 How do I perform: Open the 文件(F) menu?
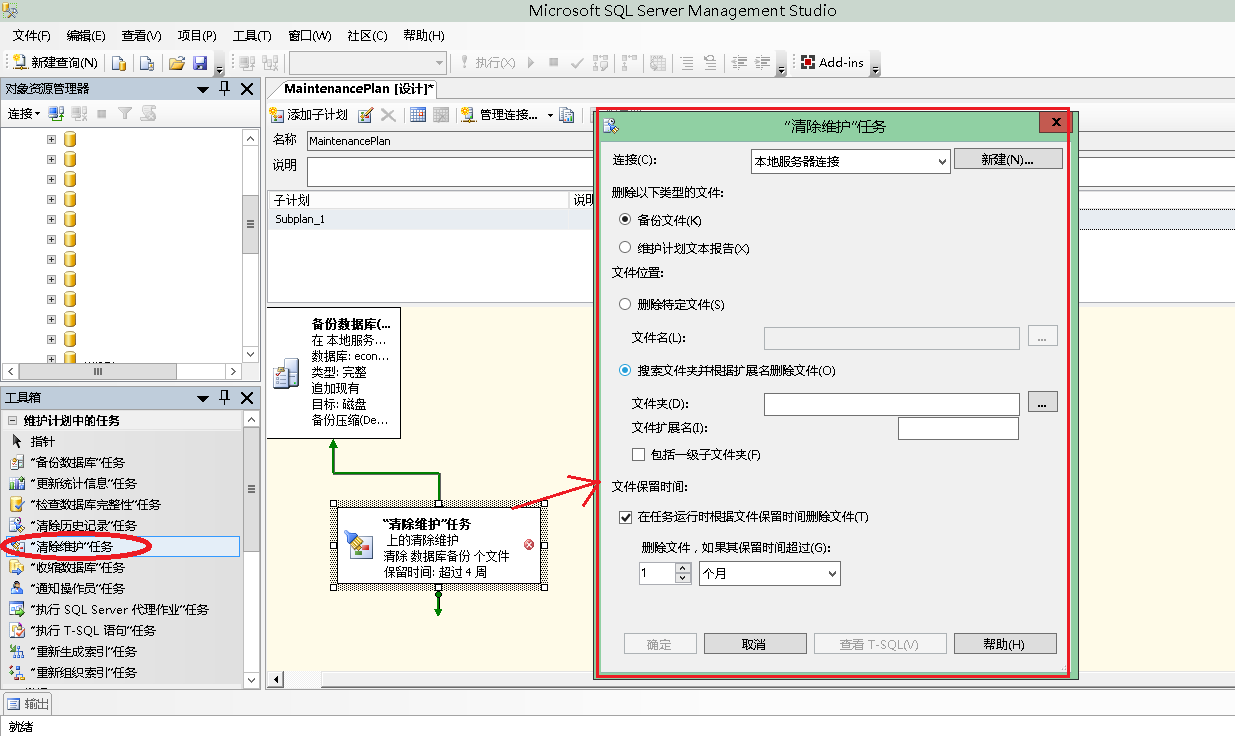[32, 35]
